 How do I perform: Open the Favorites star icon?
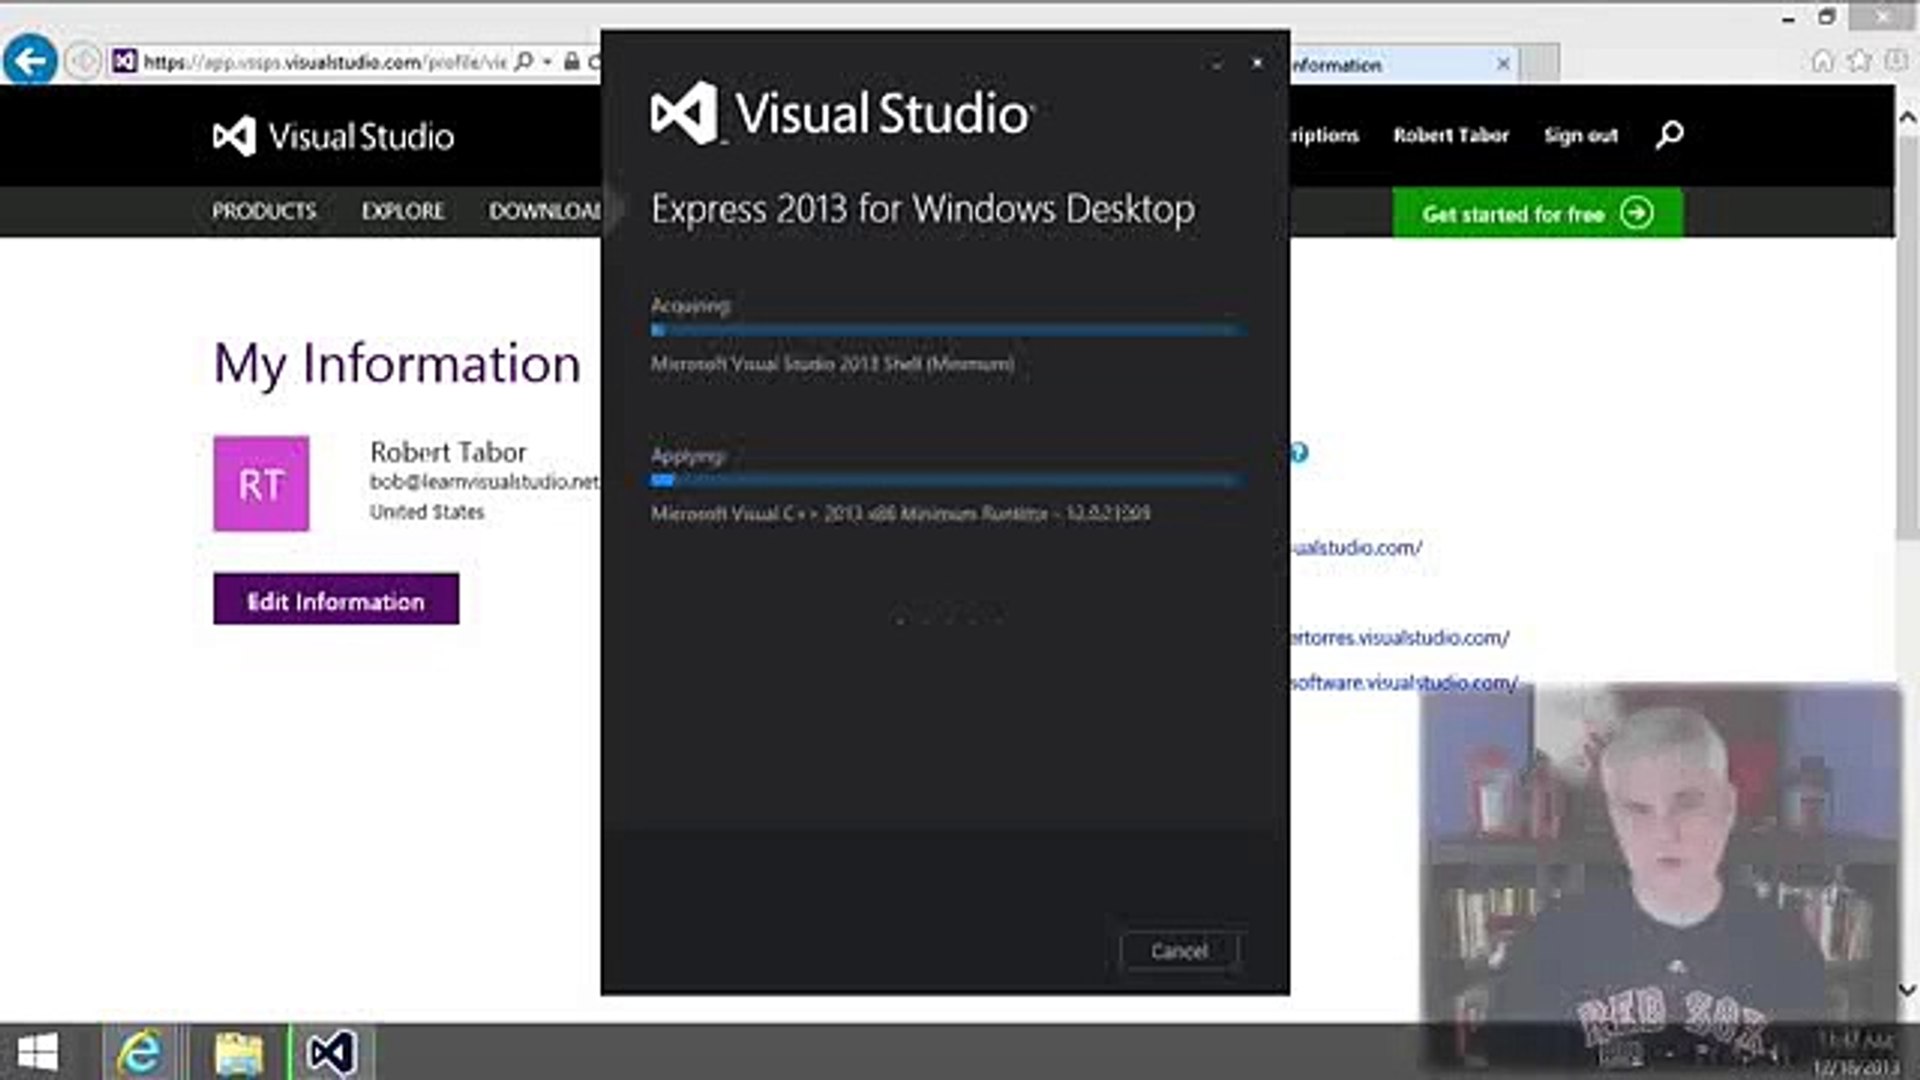(1859, 62)
